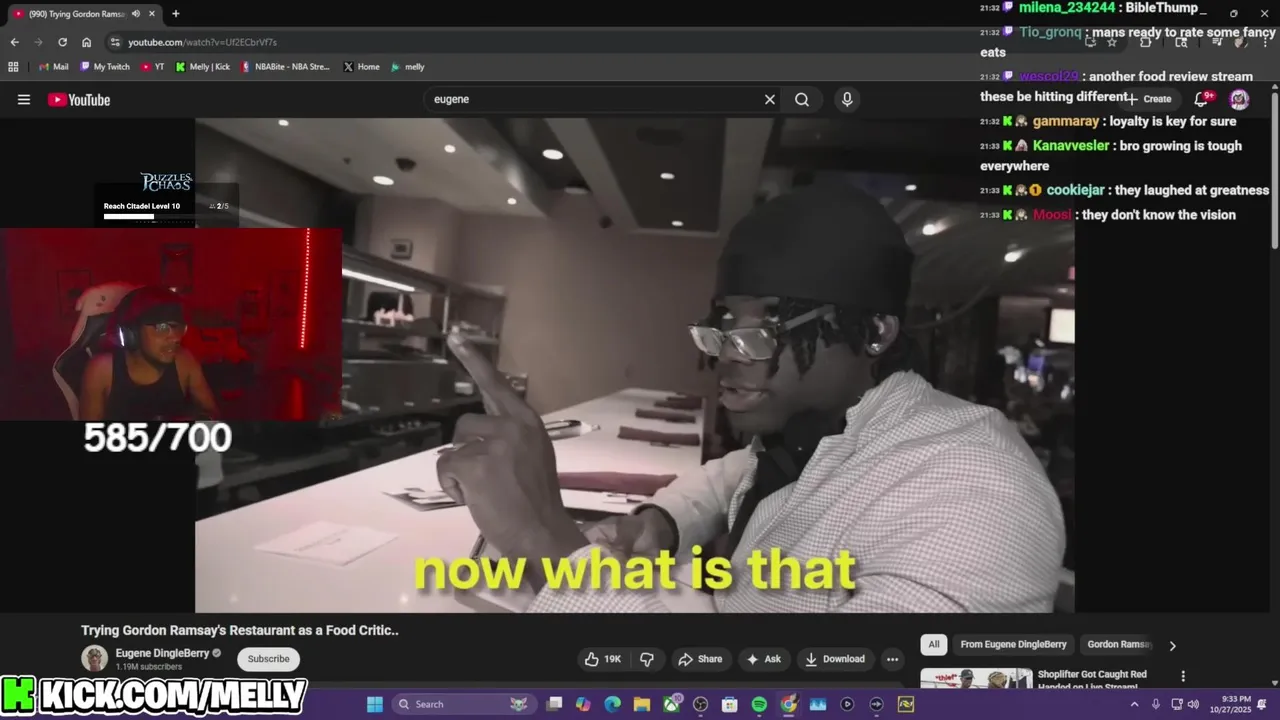1280x720 pixels.
Task: Open Task View on the taskbar
Action: (x=554, y=704)
